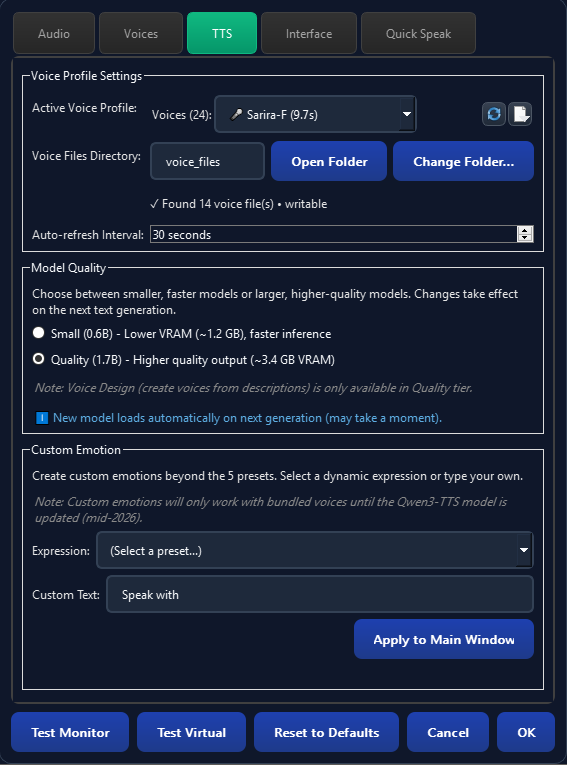Click the 'Voice Profile Settings' group heading
This screenshot has width=567, height=765.
tap(86, 76)
